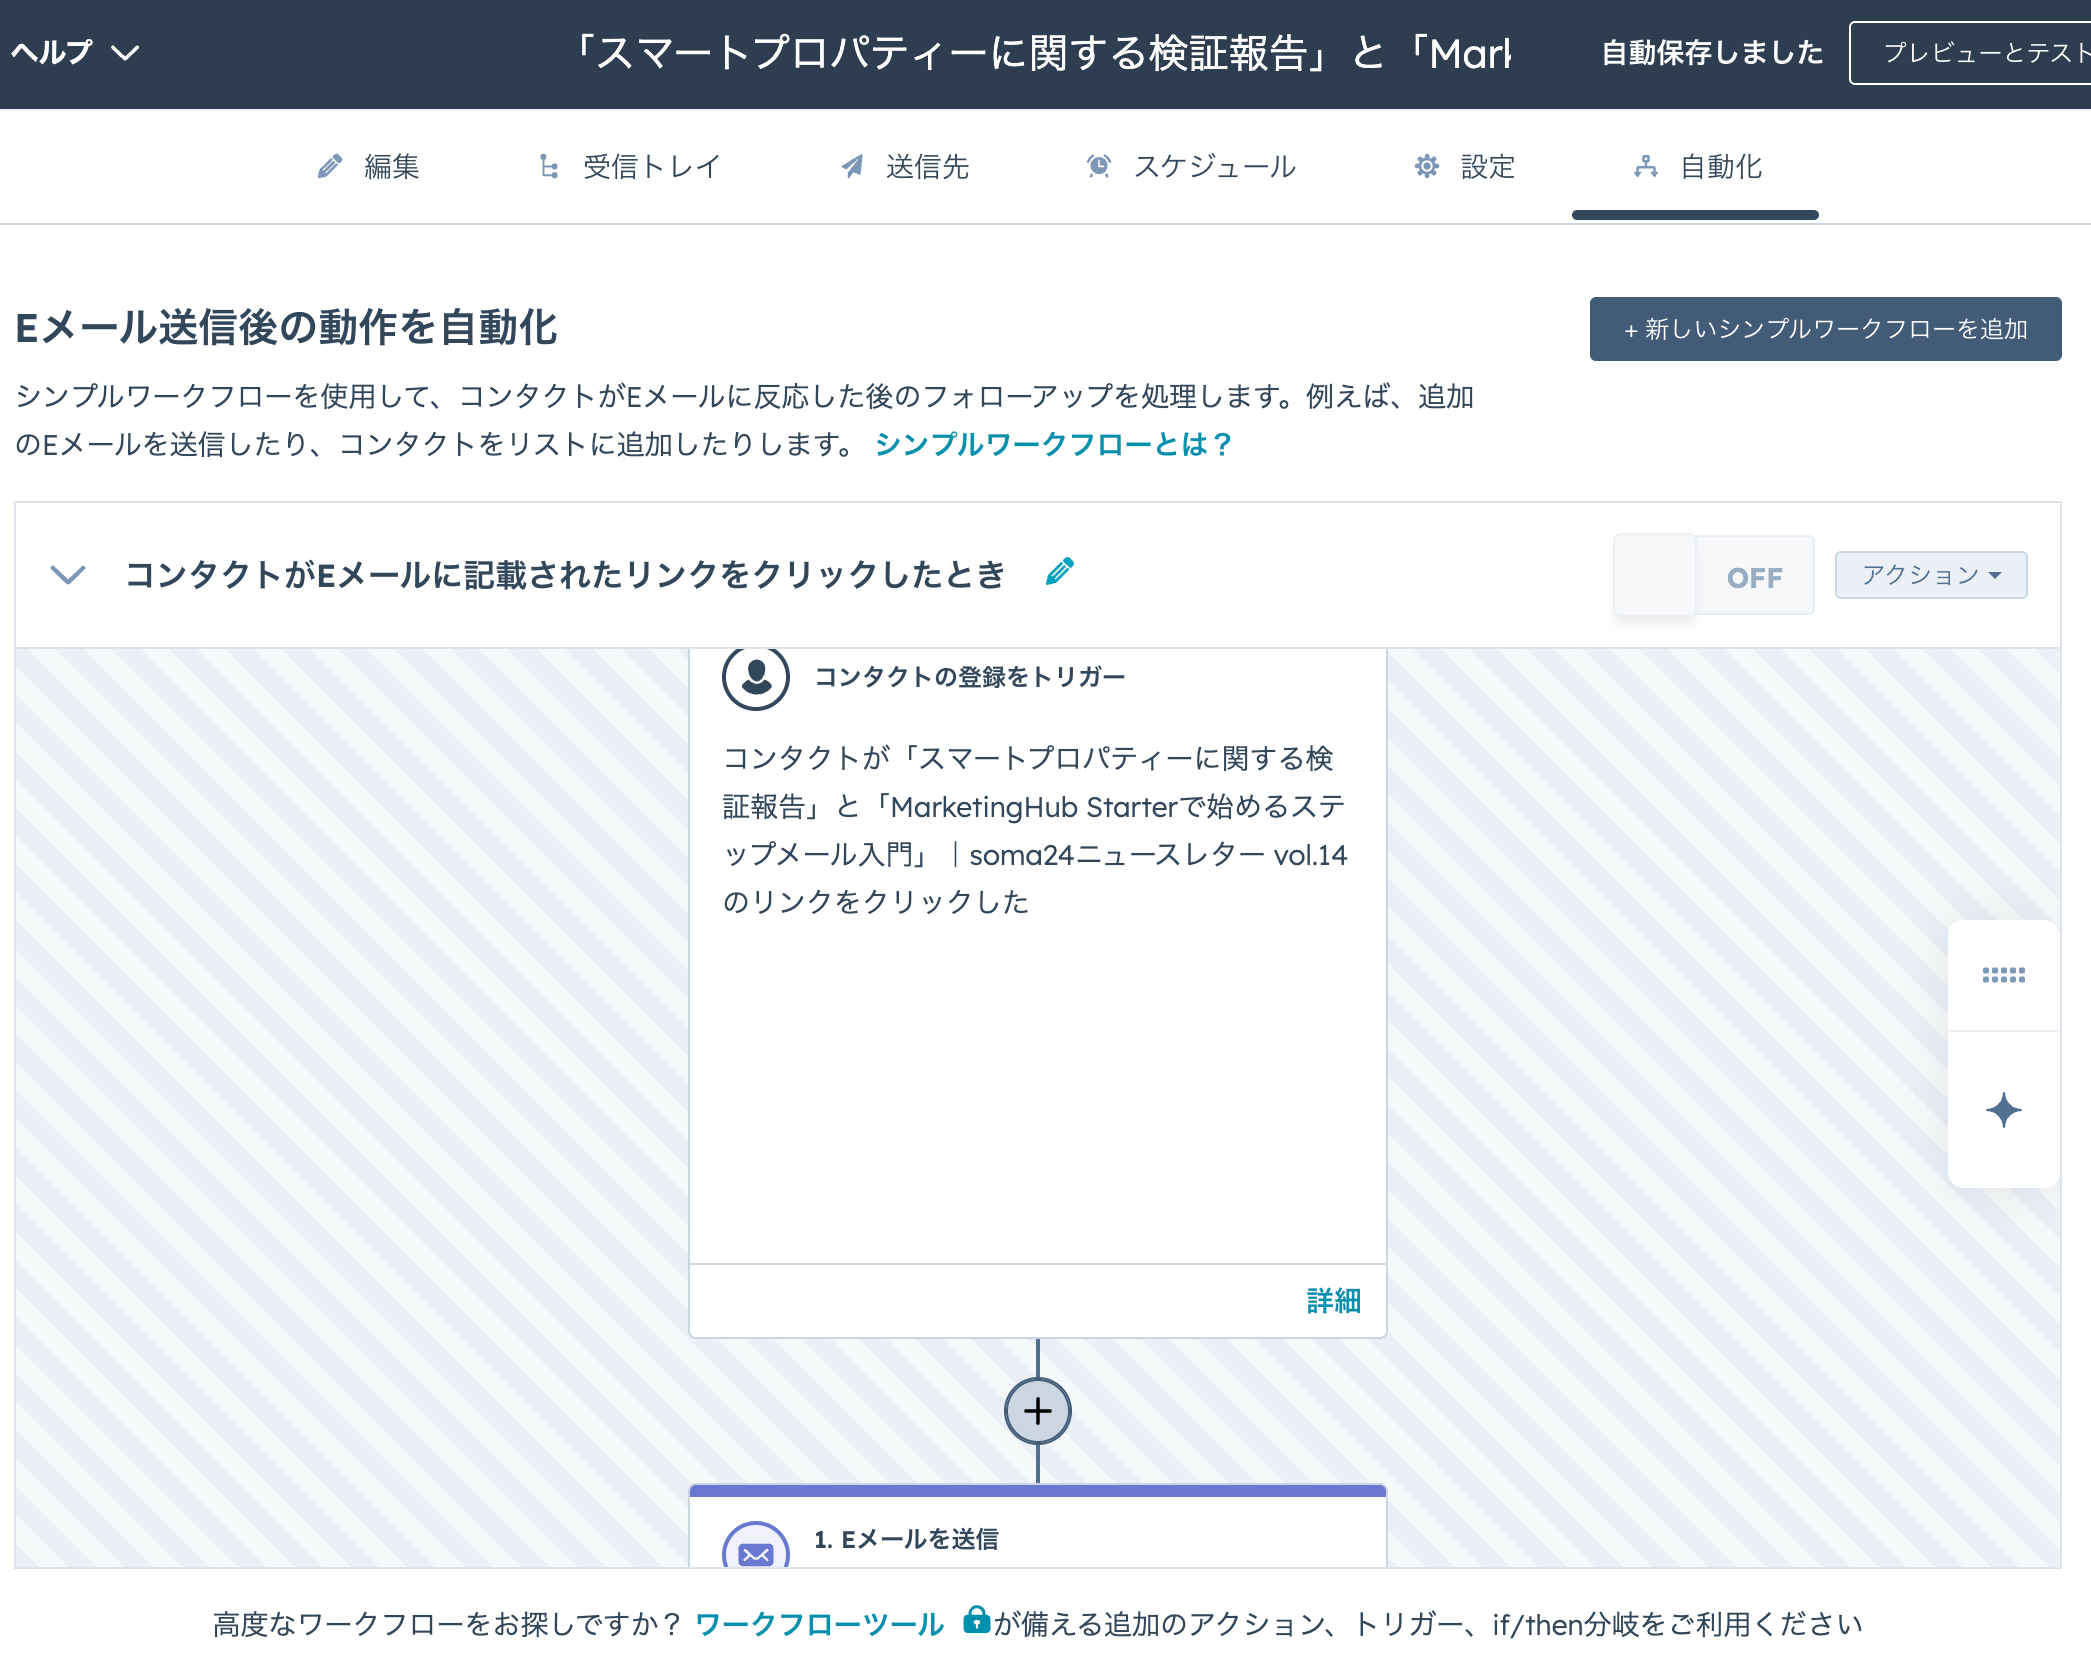Open the アクション dropdown

click(x=1930, y=575)
